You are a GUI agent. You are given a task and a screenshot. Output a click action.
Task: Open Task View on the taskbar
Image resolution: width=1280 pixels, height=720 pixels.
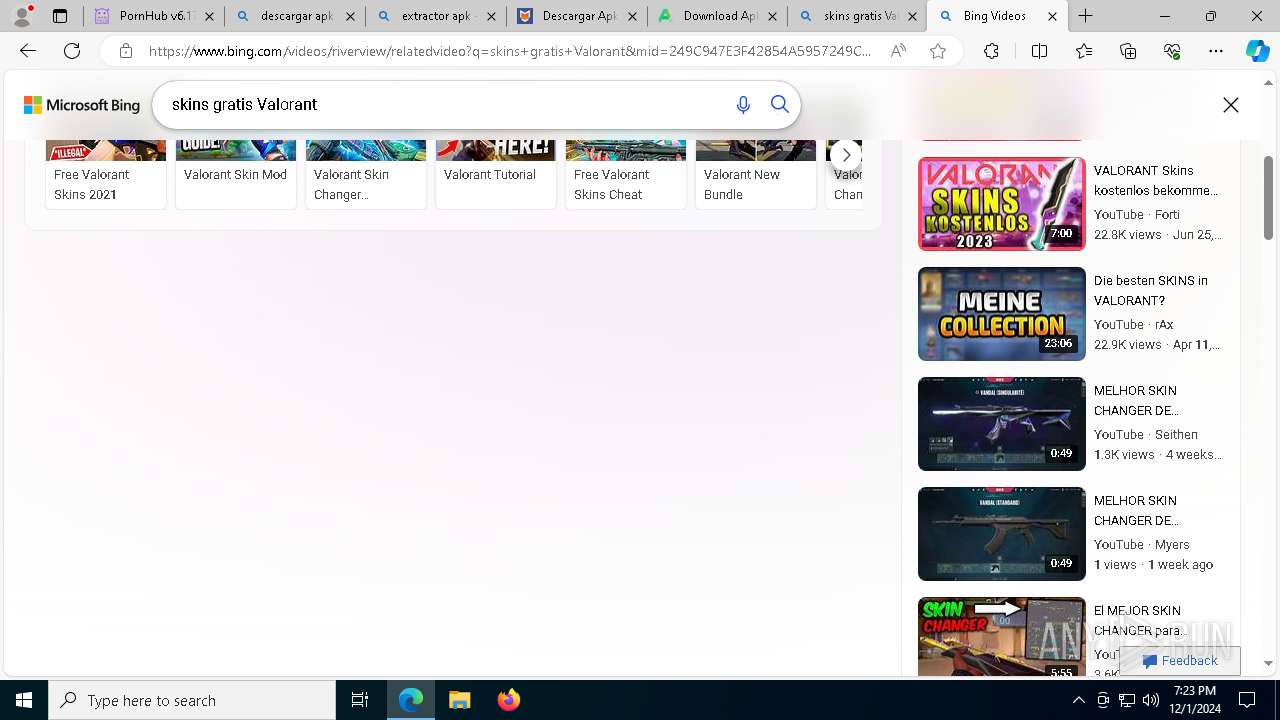pos(360,700)
